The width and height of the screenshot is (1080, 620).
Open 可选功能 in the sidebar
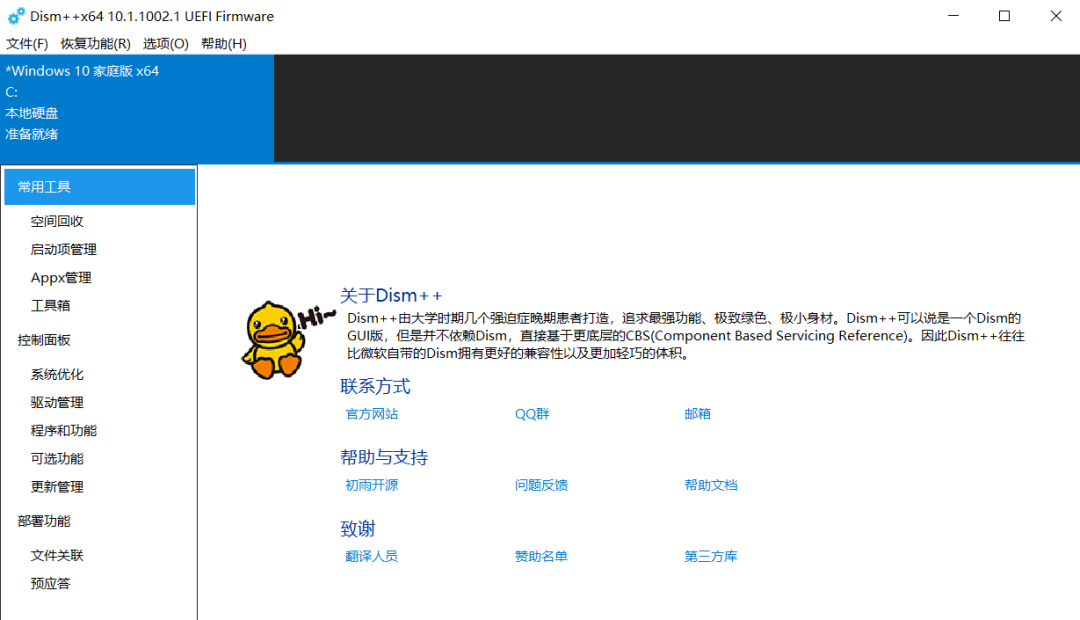(56, 459)
